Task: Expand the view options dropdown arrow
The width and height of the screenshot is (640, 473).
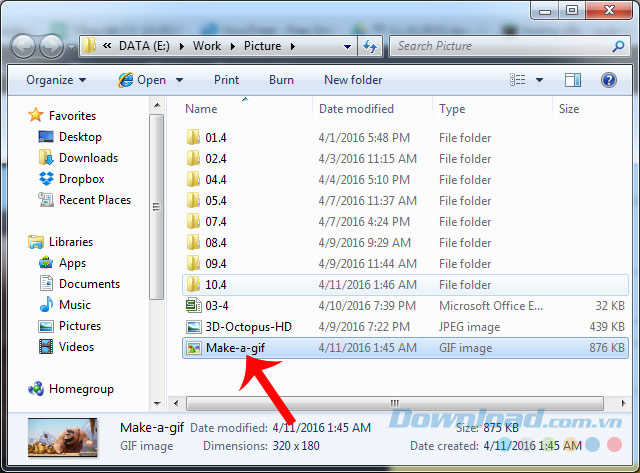Action: coord(539,80)
